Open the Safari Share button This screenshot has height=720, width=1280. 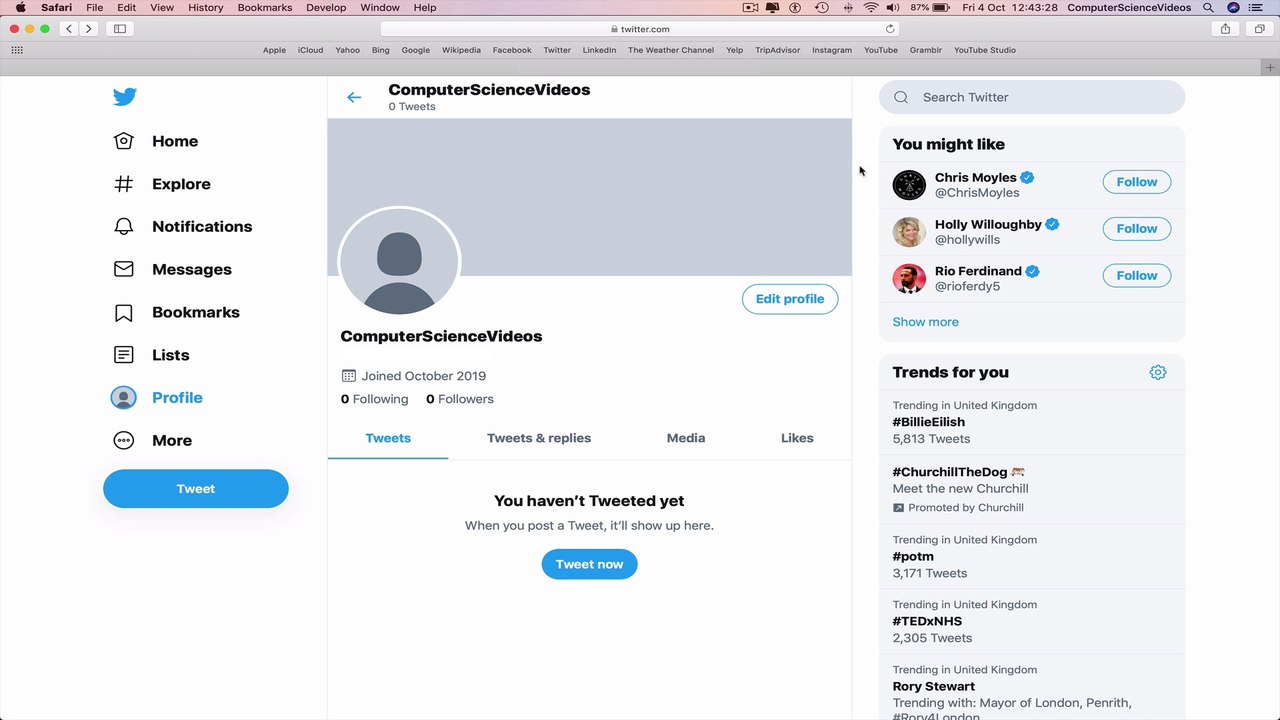1225,29
